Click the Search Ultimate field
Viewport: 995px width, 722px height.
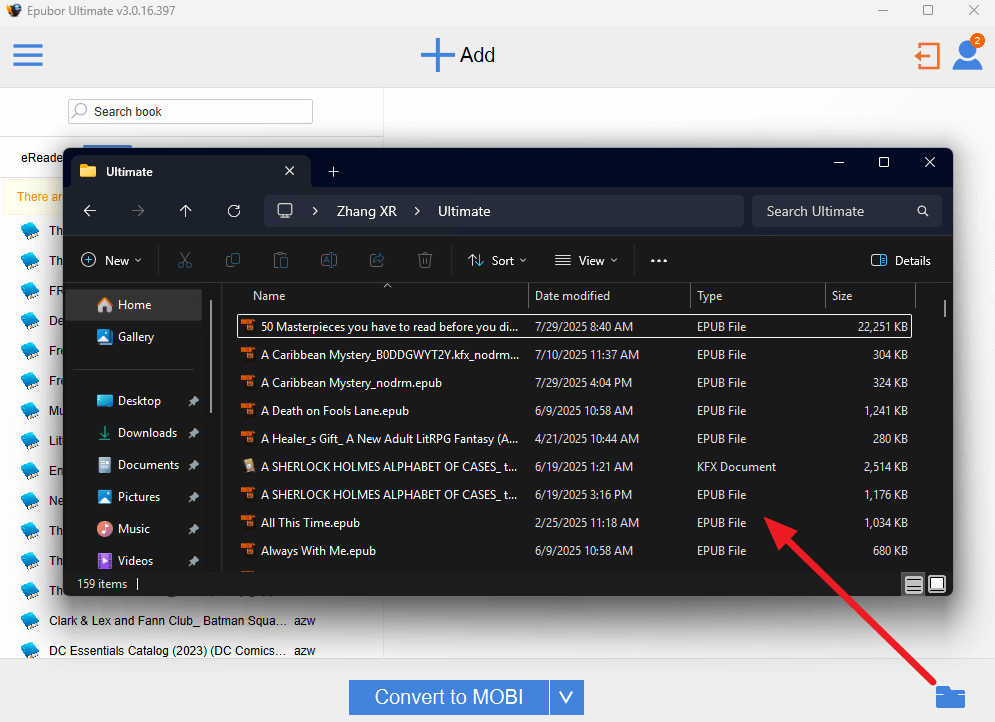coord(838,211)
